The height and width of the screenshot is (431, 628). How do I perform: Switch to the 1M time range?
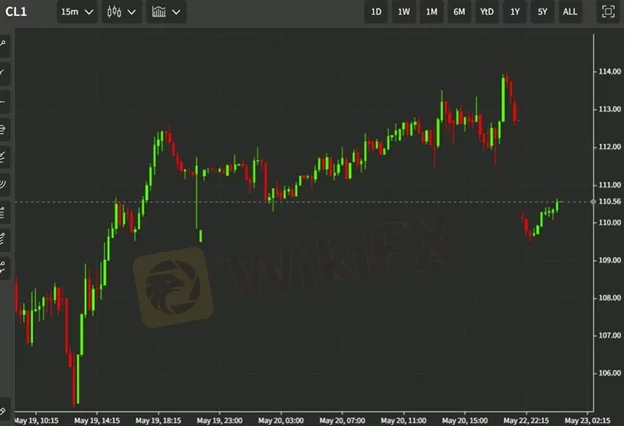pyautogui.click(x=431, y=12)
